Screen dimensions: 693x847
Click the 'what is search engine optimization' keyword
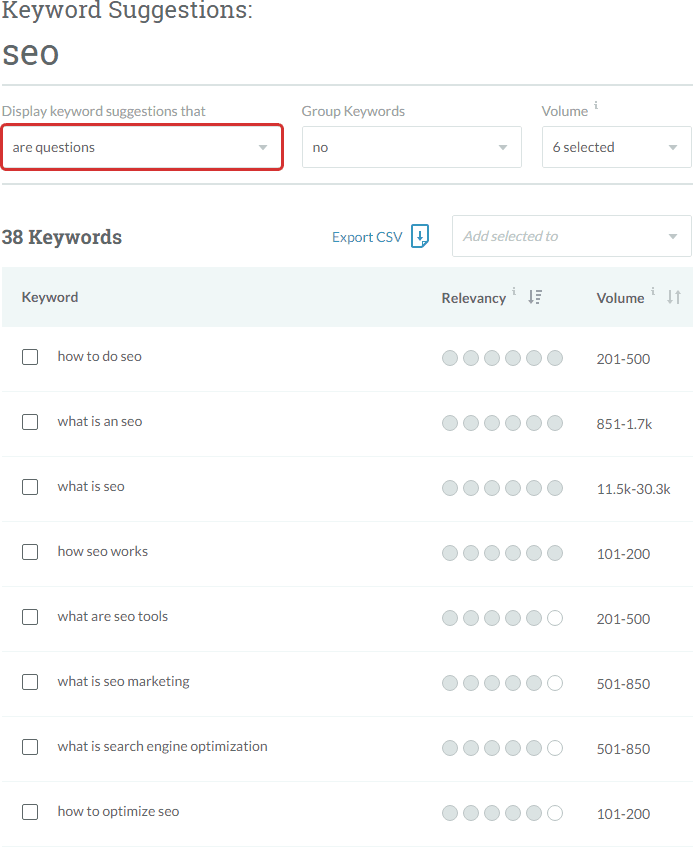pyautogui.click(x=163, y=747)
